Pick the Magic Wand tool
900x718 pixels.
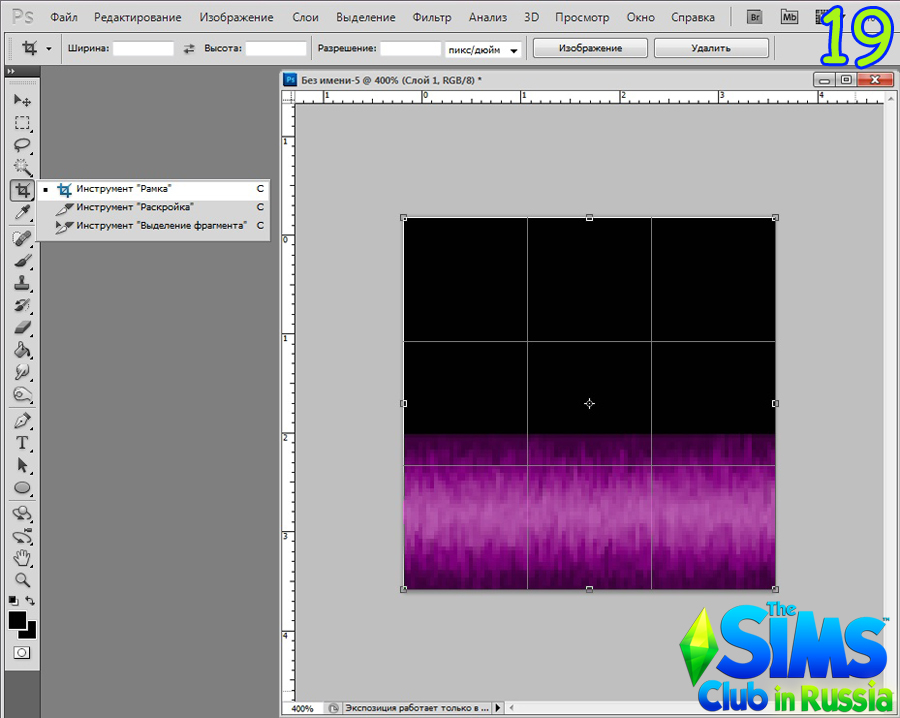[x=21, y=168]
